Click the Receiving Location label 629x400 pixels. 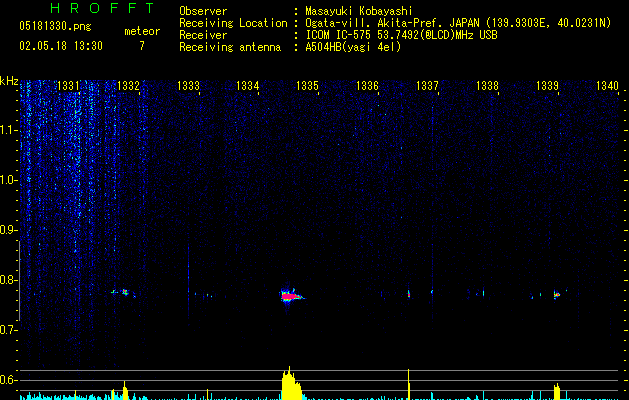233,23
